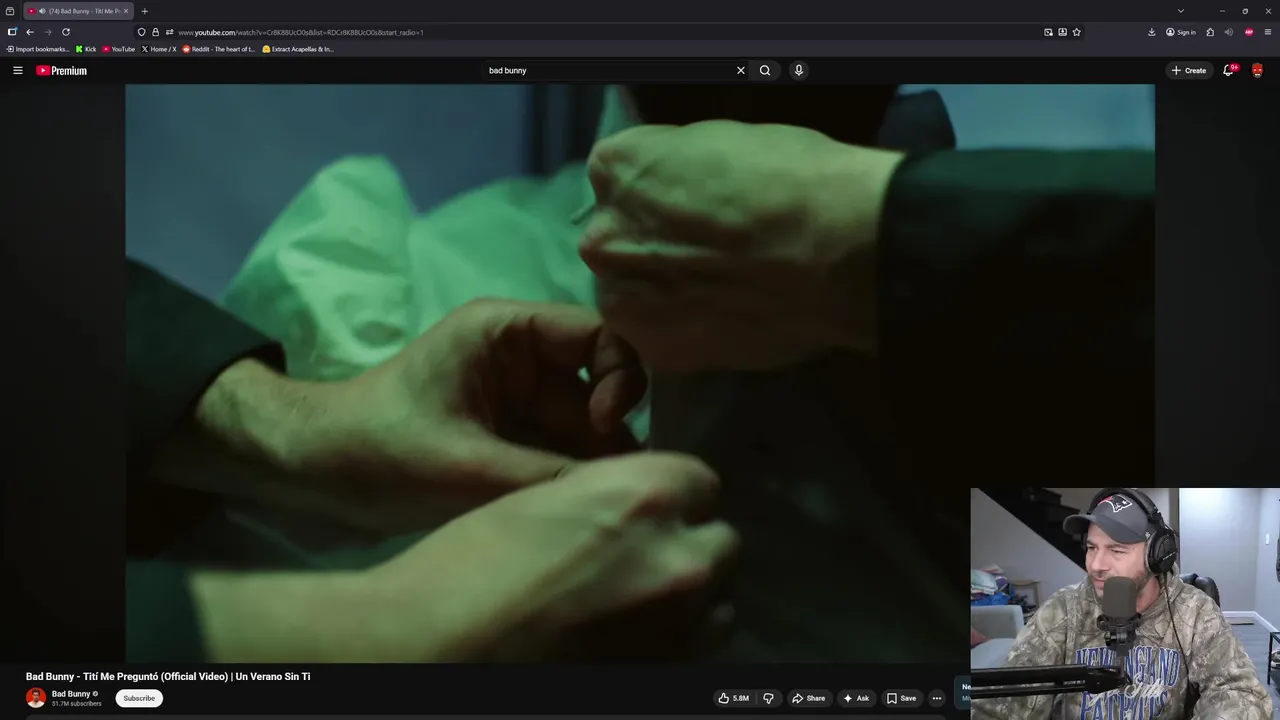View site security padlock info
This screenshot has height=720, width=1280.
click(x=155, y=32)
